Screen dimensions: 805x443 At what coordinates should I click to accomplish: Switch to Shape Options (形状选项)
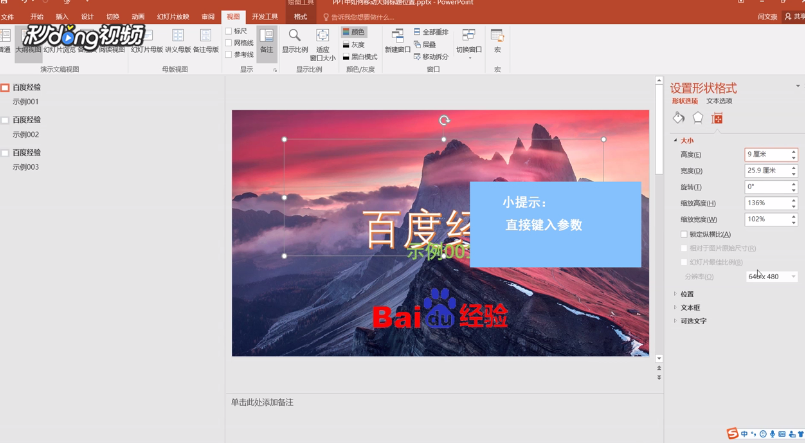685,101
